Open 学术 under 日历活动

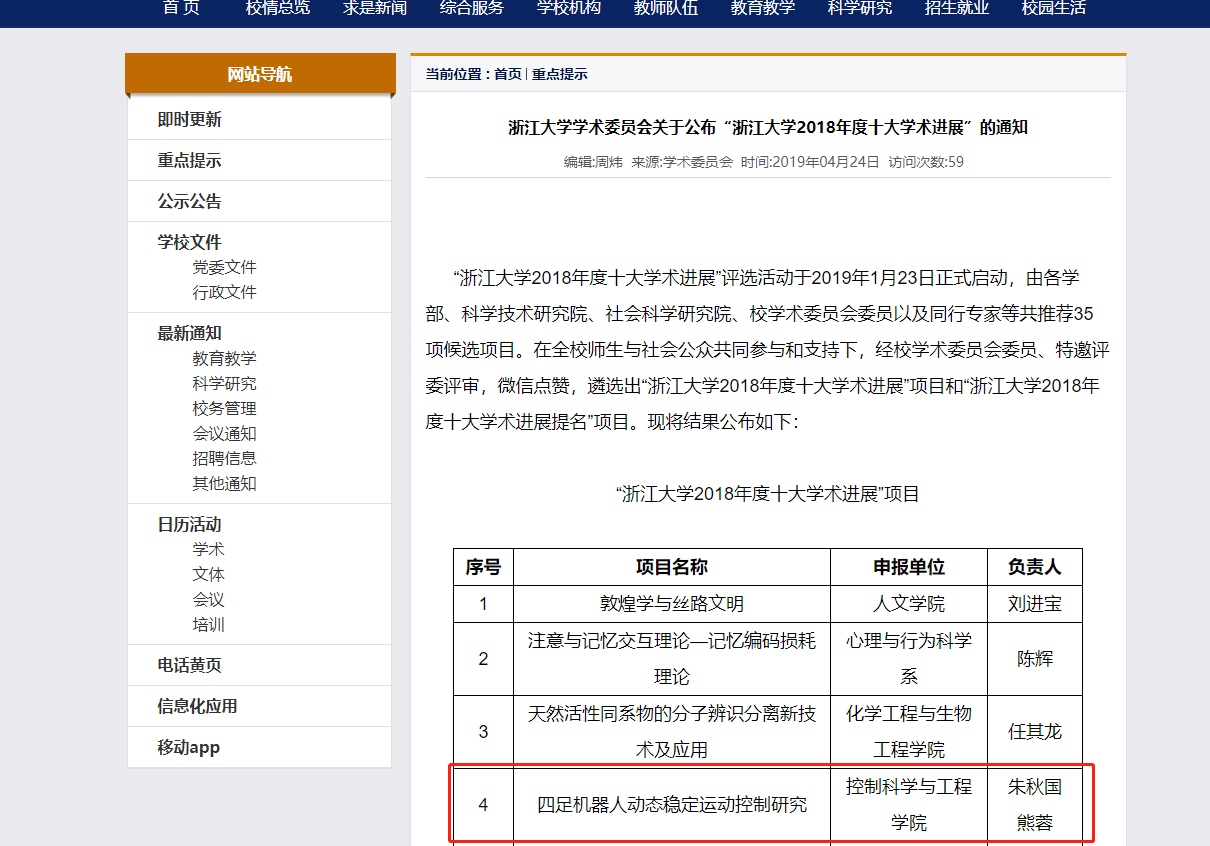[209, 549]
